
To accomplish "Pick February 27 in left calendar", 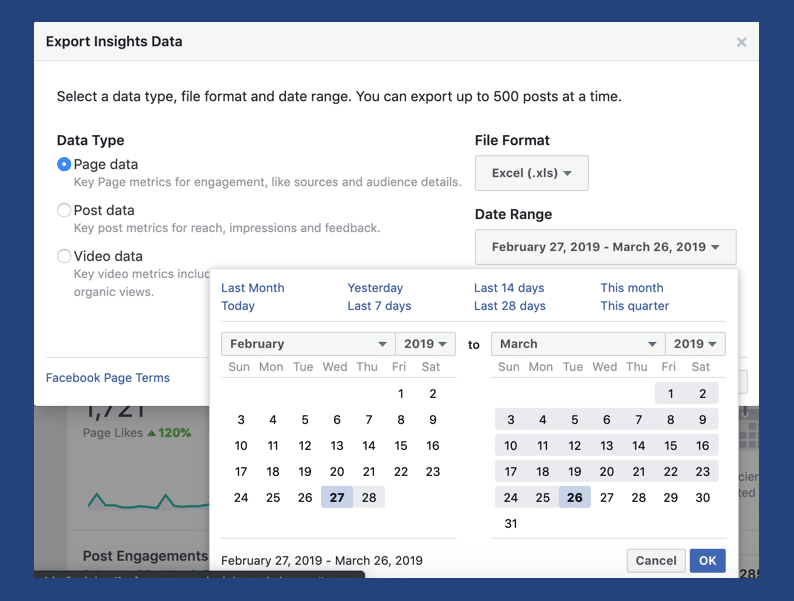I will pos(337,497).
